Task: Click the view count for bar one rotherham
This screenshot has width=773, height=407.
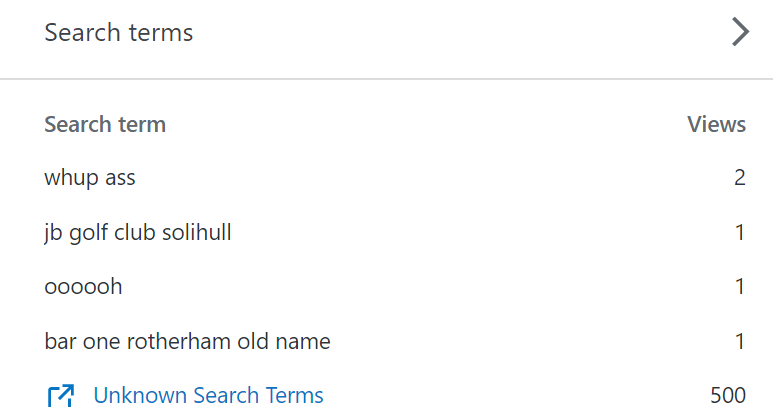Action: 740,342
